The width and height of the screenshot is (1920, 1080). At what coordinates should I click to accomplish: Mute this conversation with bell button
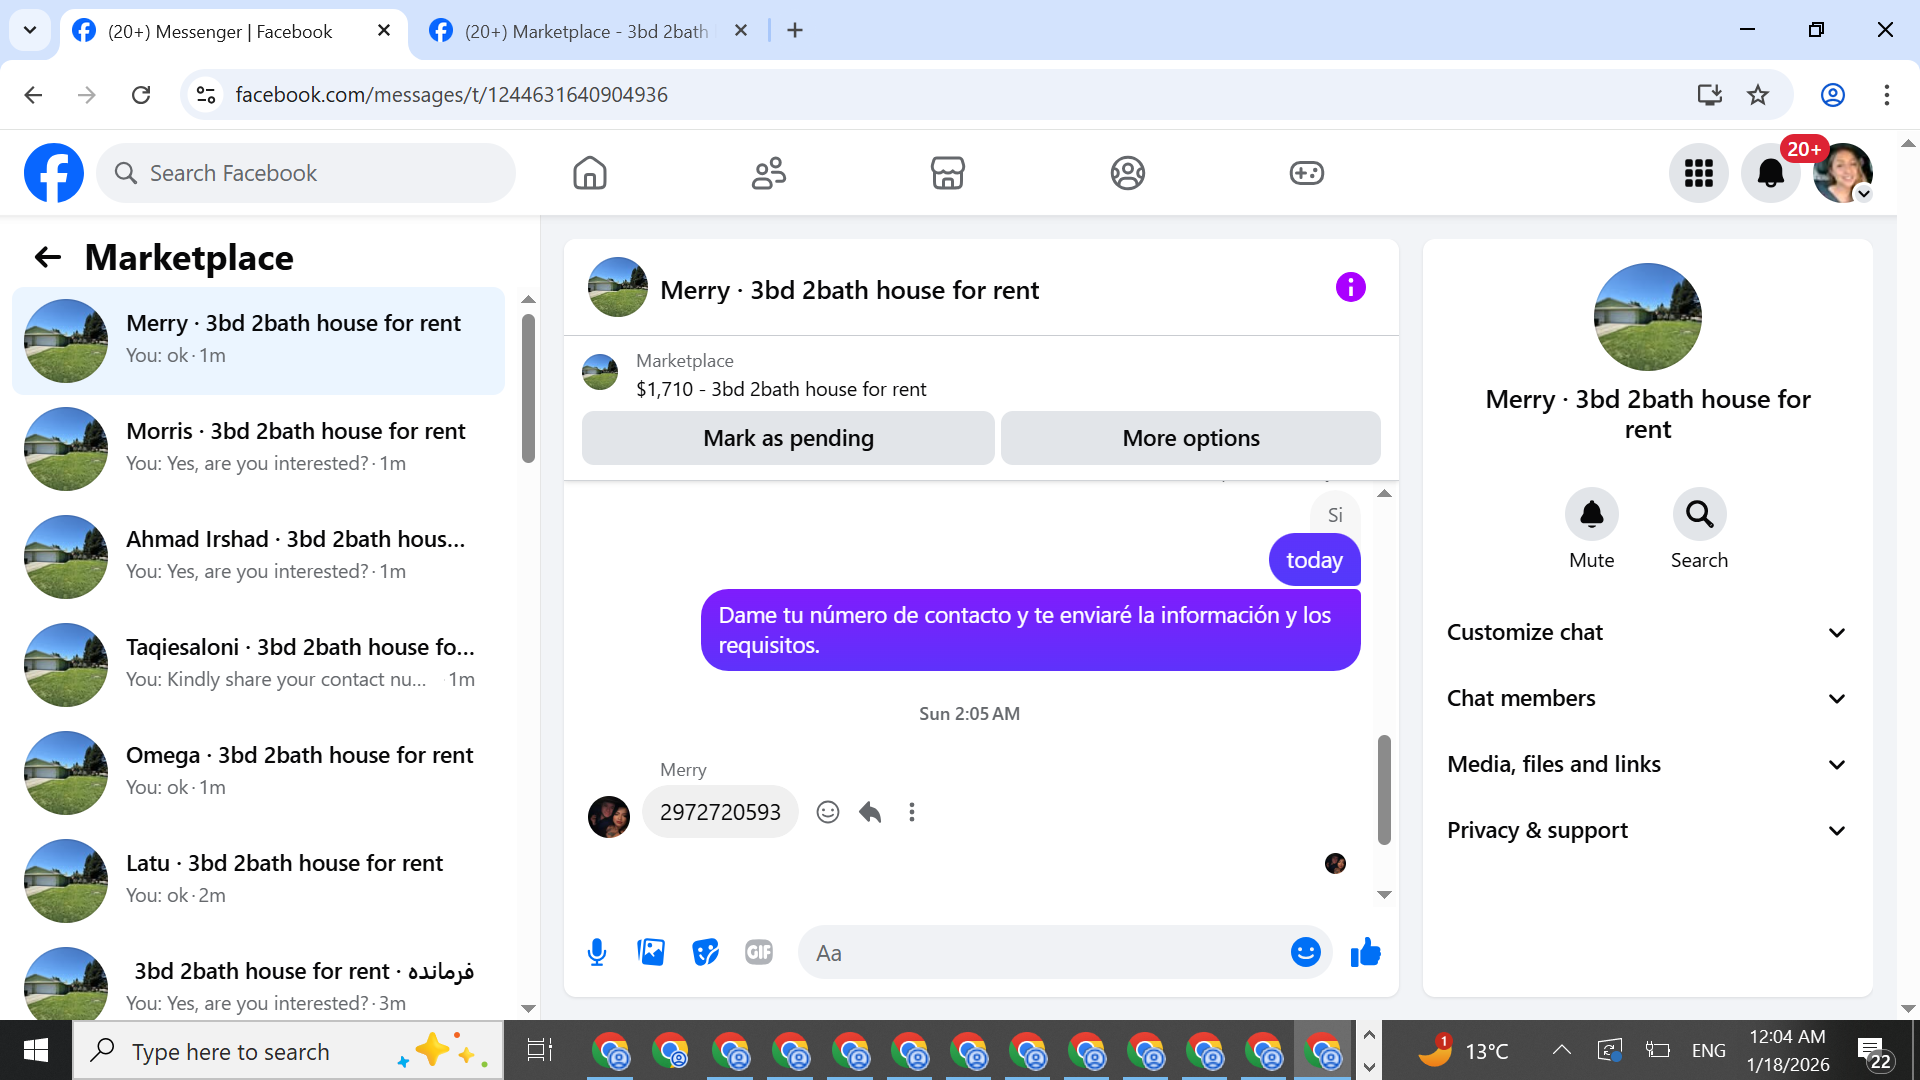click(1591, 514)
